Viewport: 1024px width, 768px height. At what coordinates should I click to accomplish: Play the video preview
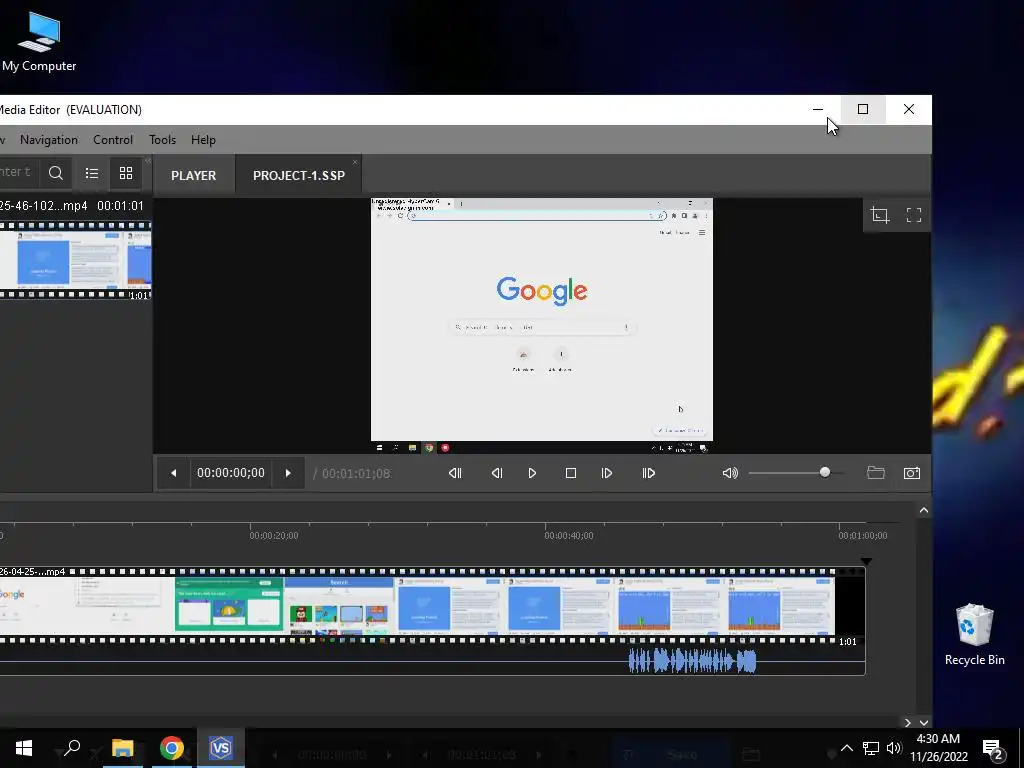pos(532,473)
